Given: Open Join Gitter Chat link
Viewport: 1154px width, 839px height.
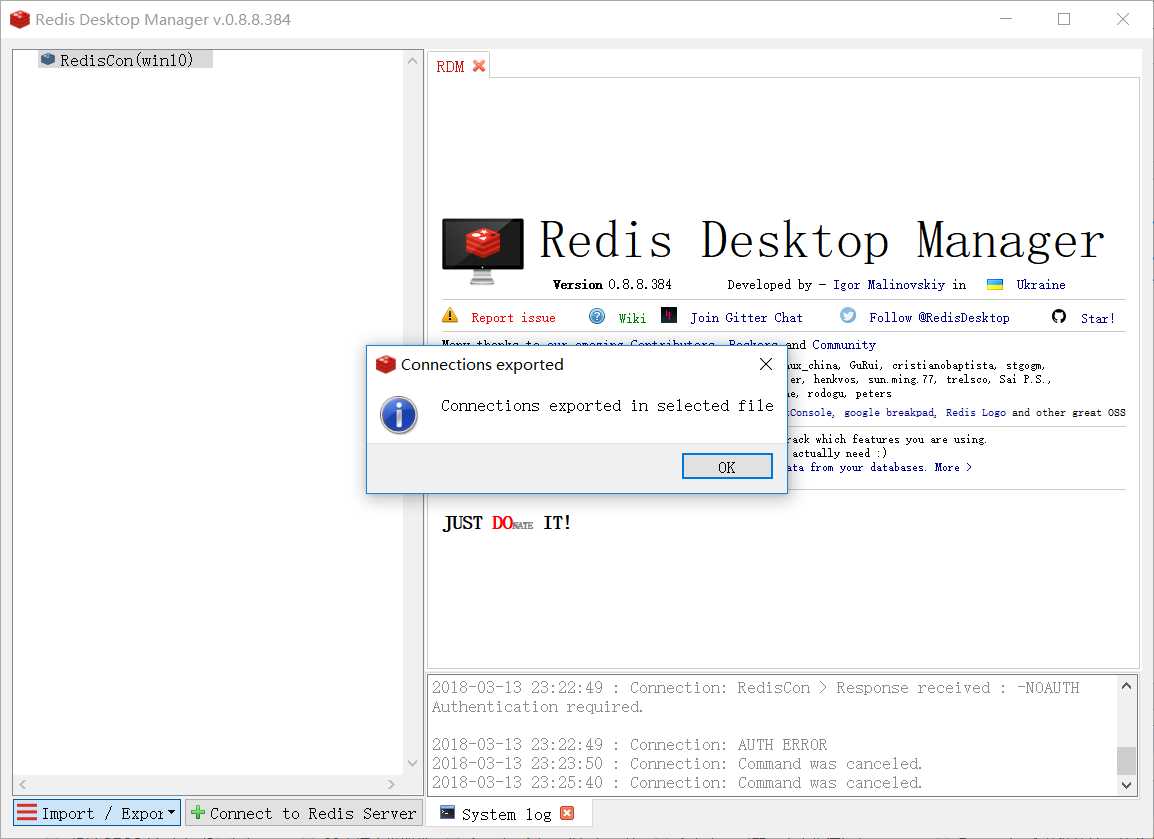Looking at the screenshot, I should click(746, 318).
